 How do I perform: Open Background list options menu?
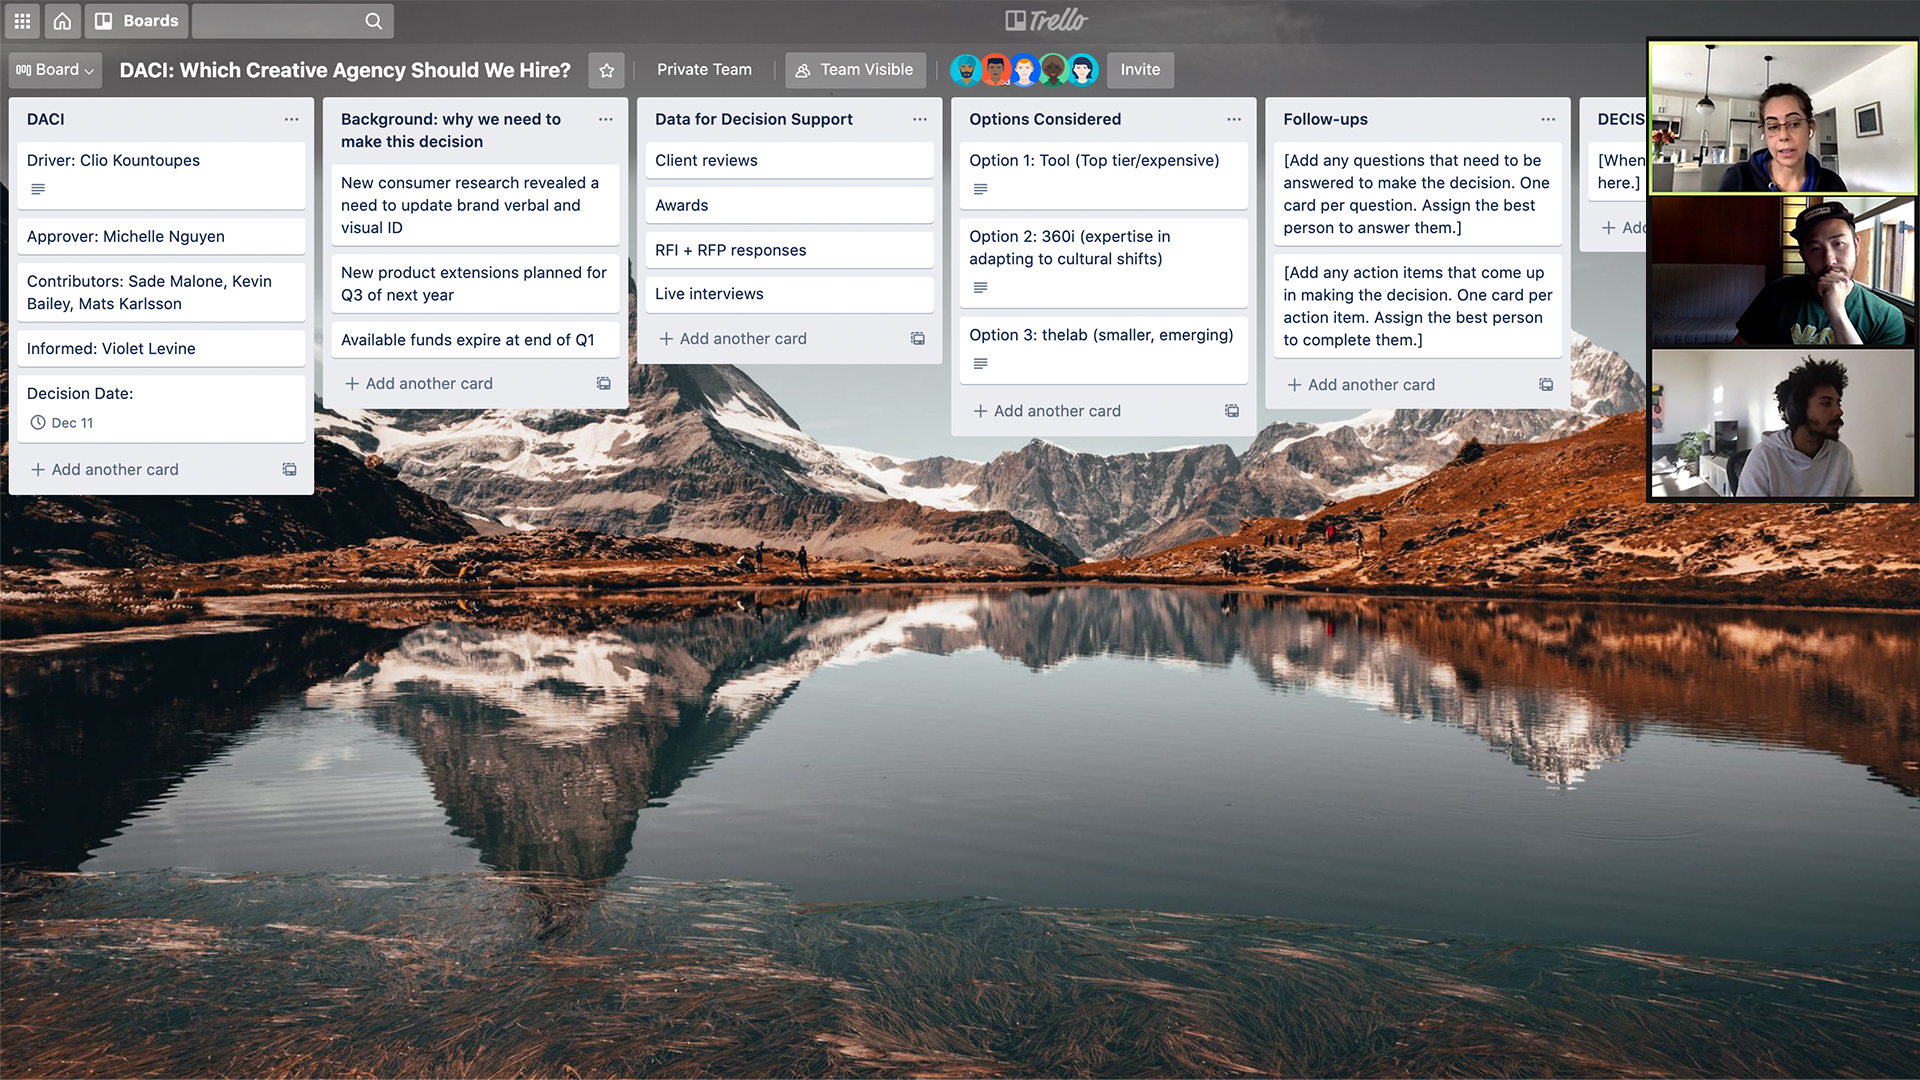click(x=604, y=119)
